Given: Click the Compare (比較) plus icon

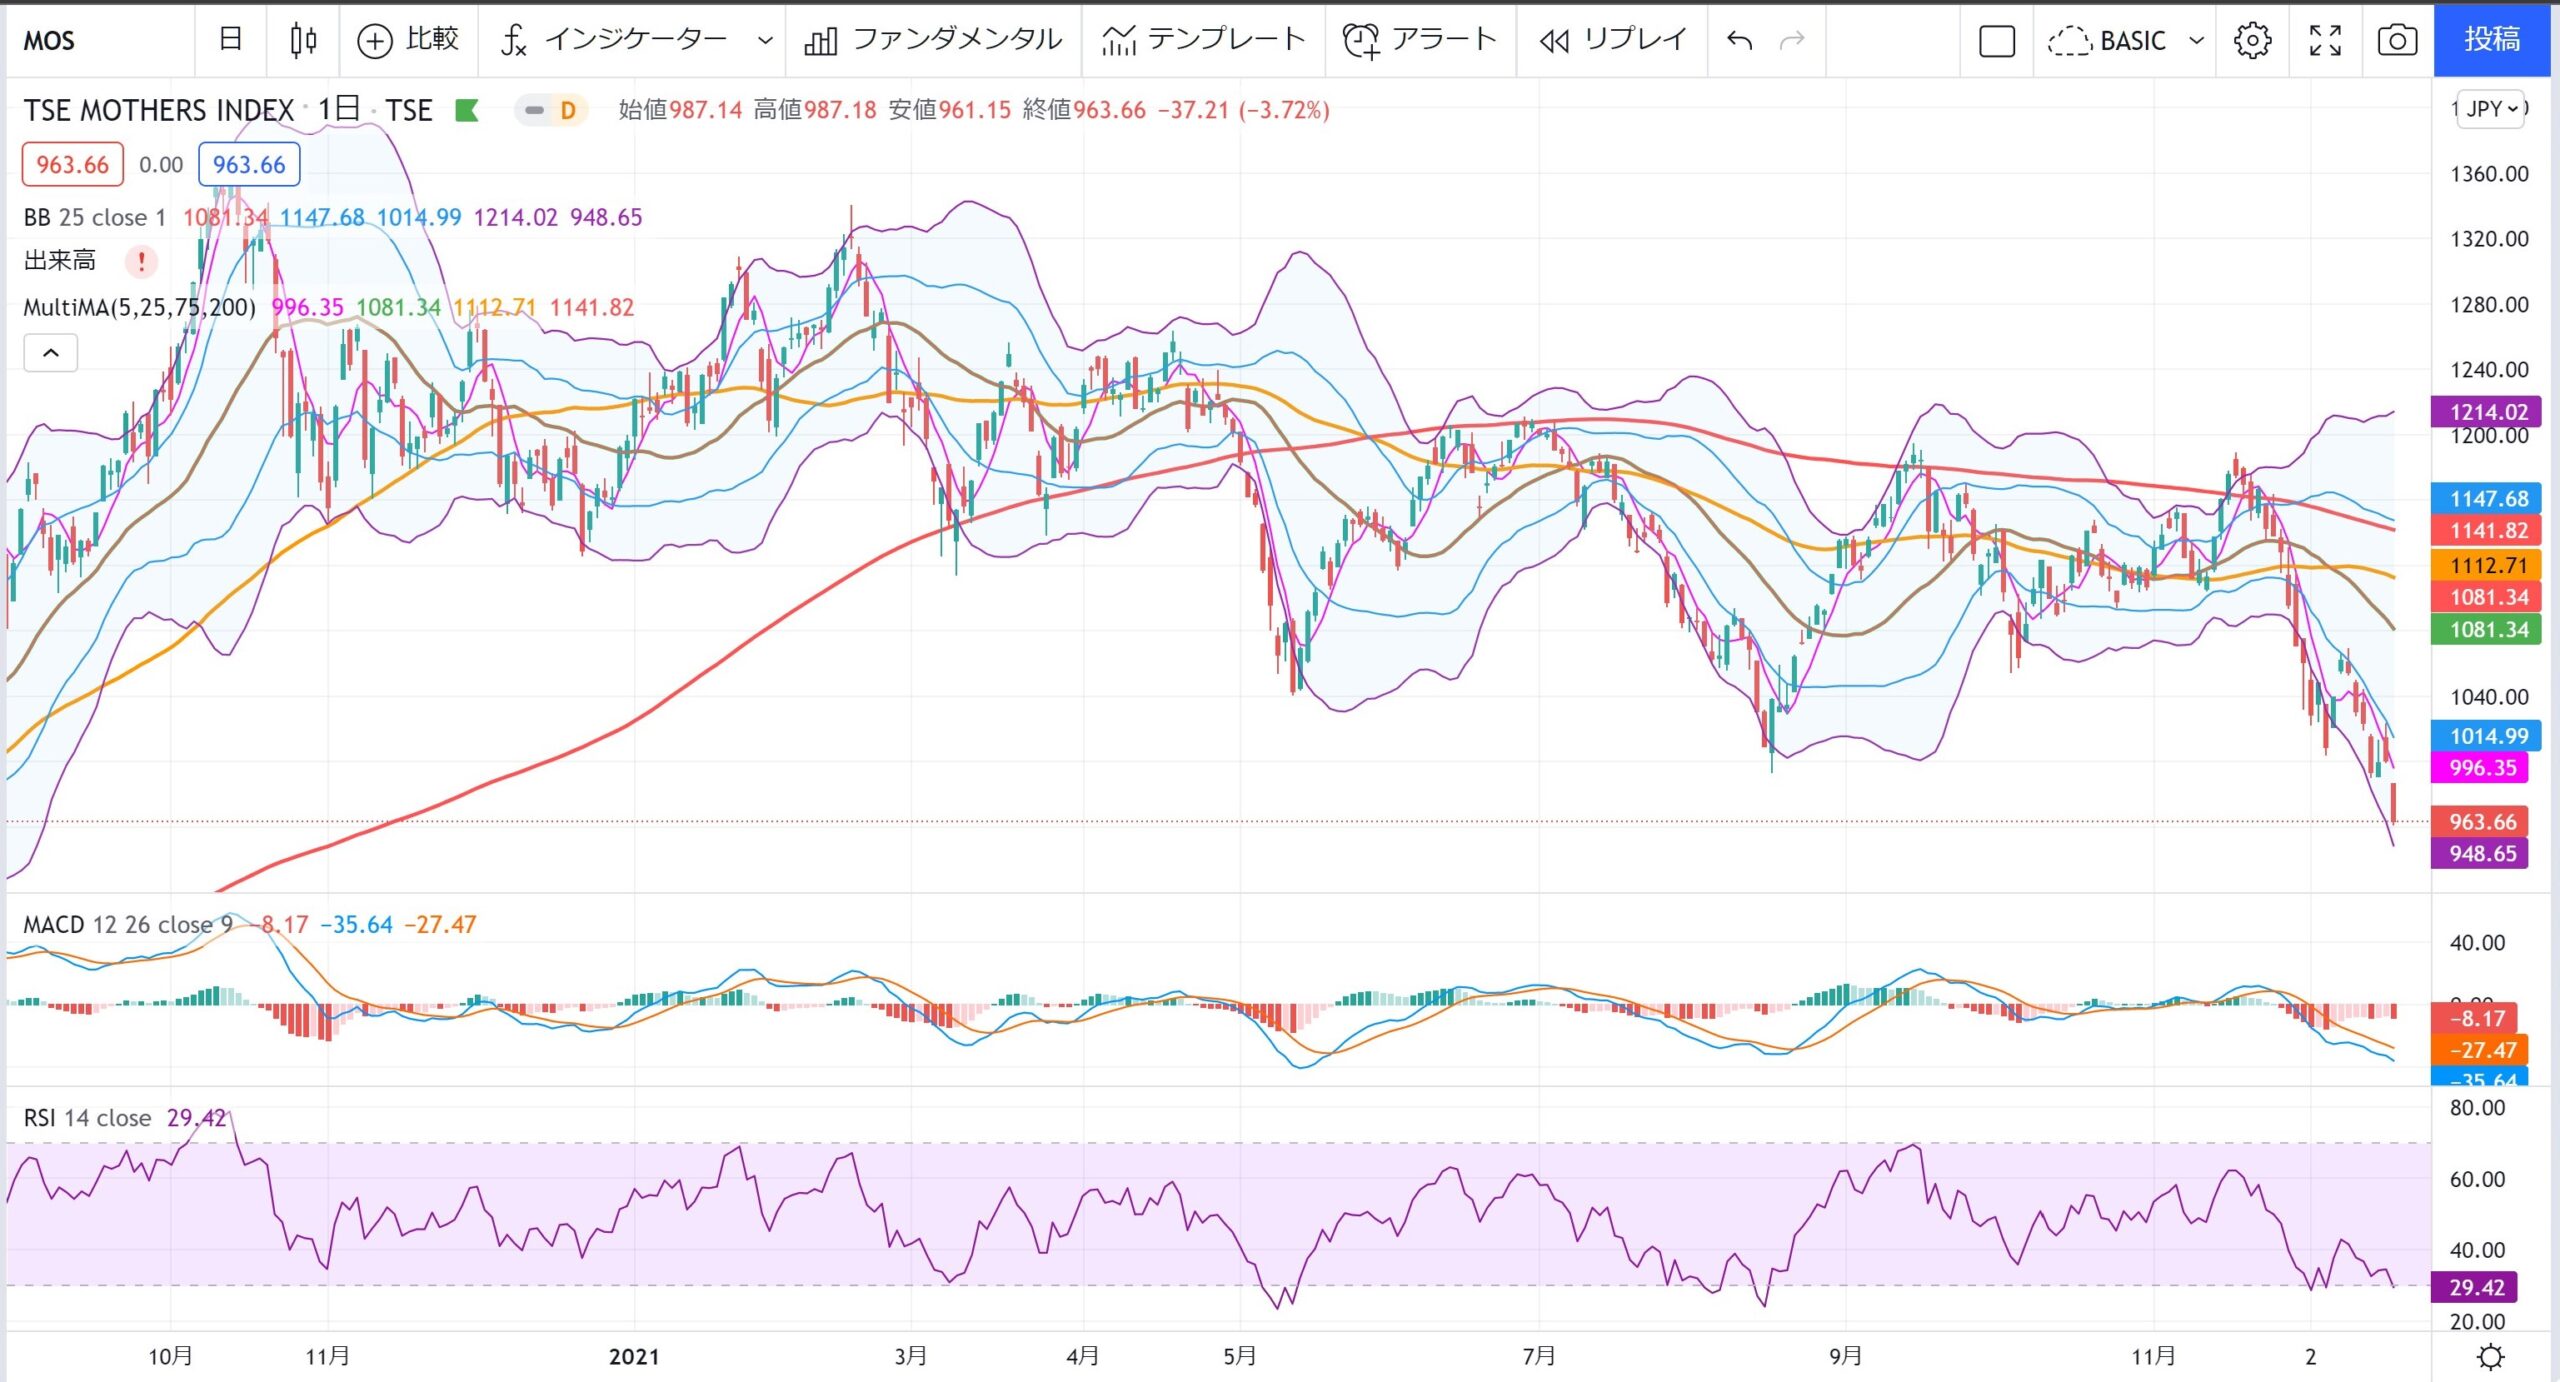Looking at the screenshot, I should (x=375, y=41).
